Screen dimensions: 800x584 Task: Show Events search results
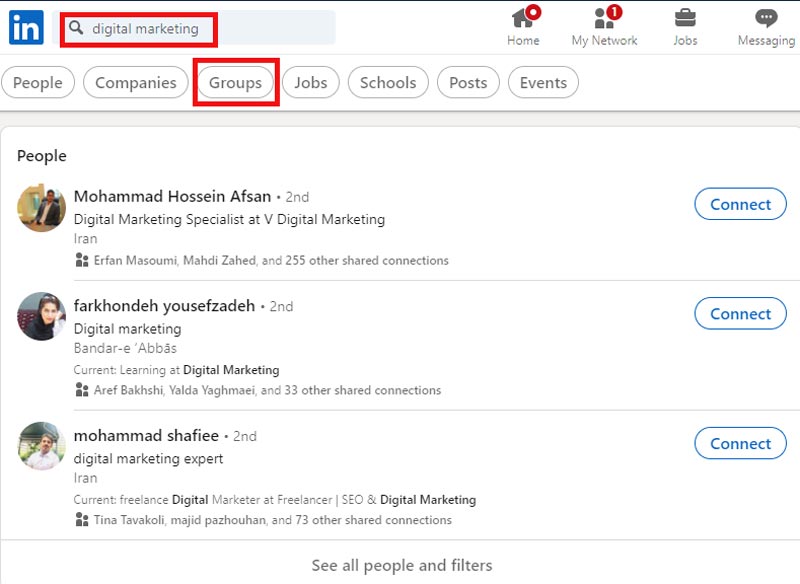point(543,83)
